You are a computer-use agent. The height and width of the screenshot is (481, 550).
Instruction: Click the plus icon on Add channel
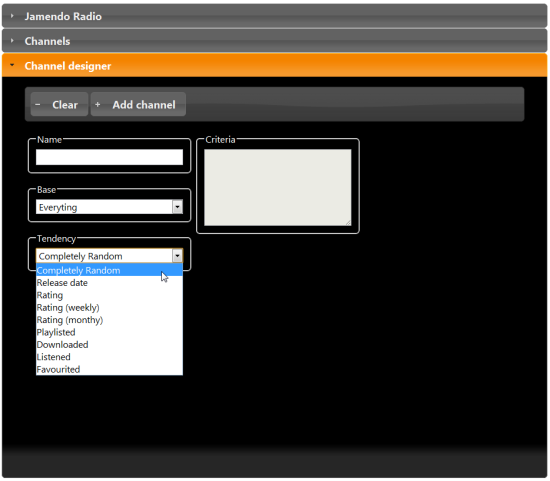tap(98, 105)
